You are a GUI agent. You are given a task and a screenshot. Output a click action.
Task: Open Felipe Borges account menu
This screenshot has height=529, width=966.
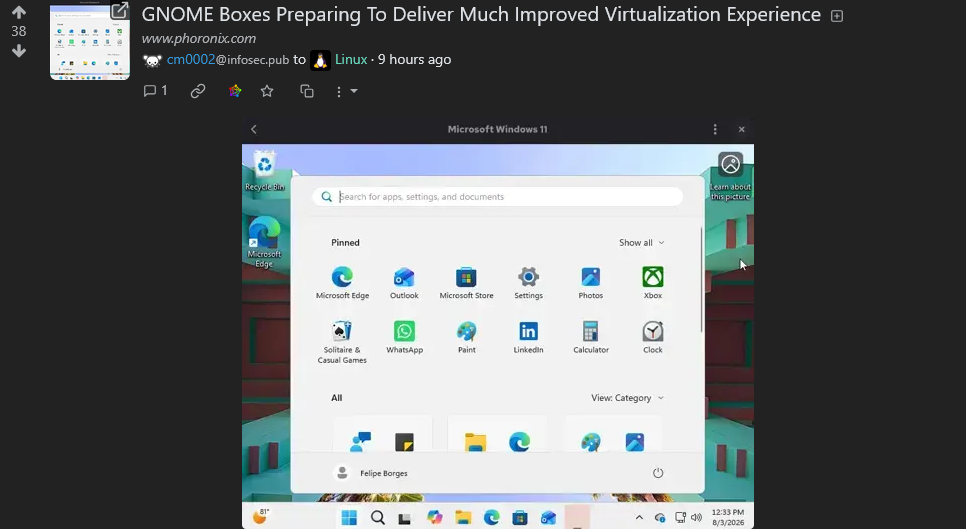click(x=371, y=473)
